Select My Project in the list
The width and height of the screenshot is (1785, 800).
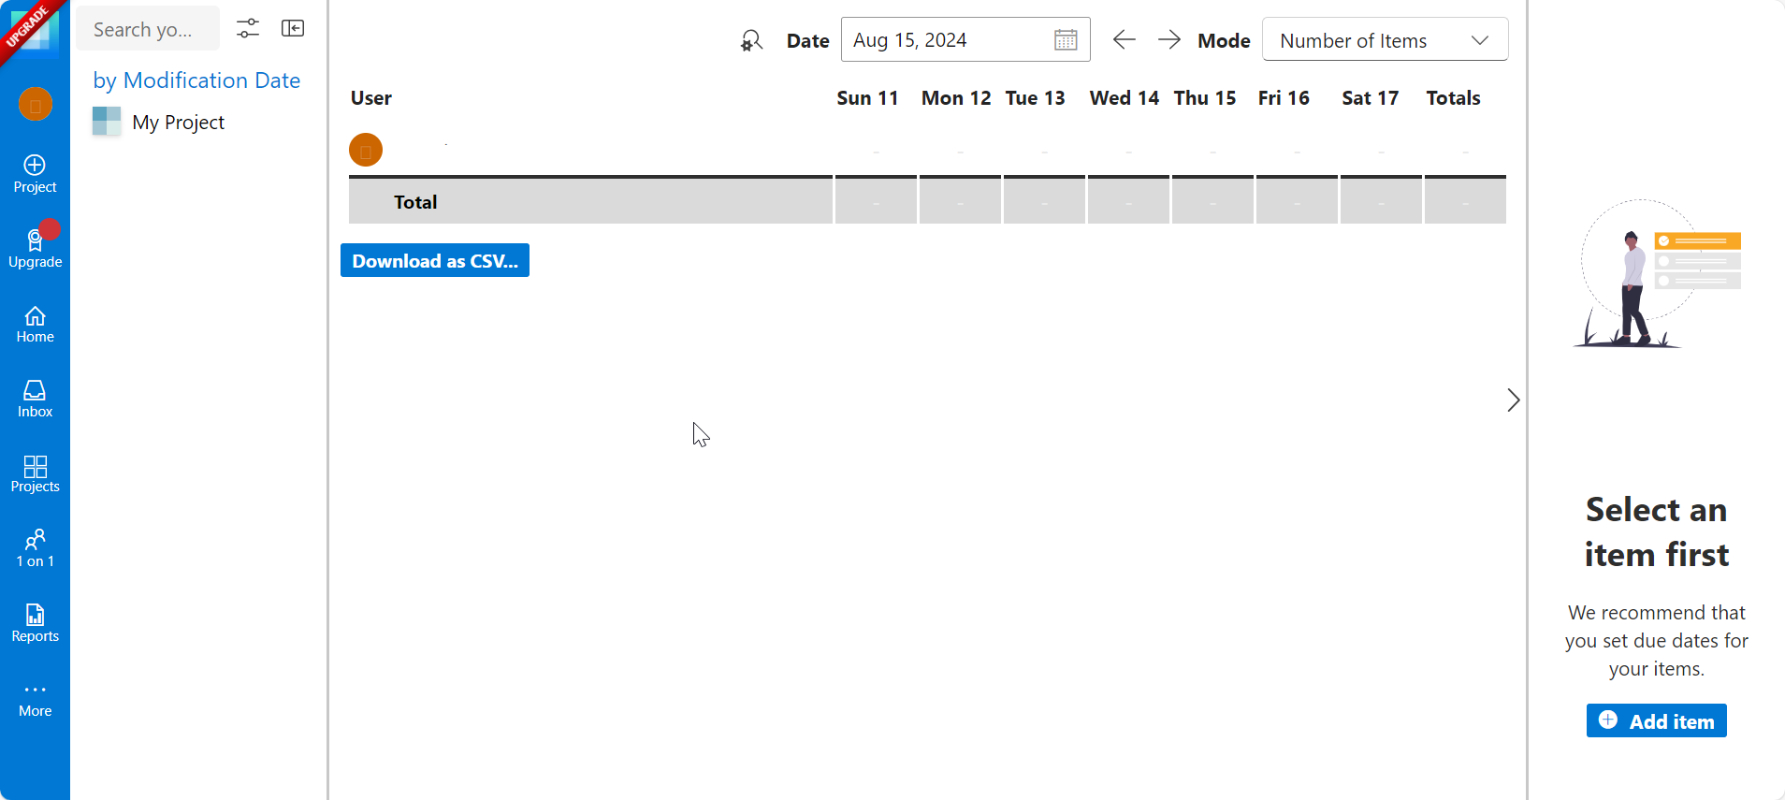[x=178, y=122]
